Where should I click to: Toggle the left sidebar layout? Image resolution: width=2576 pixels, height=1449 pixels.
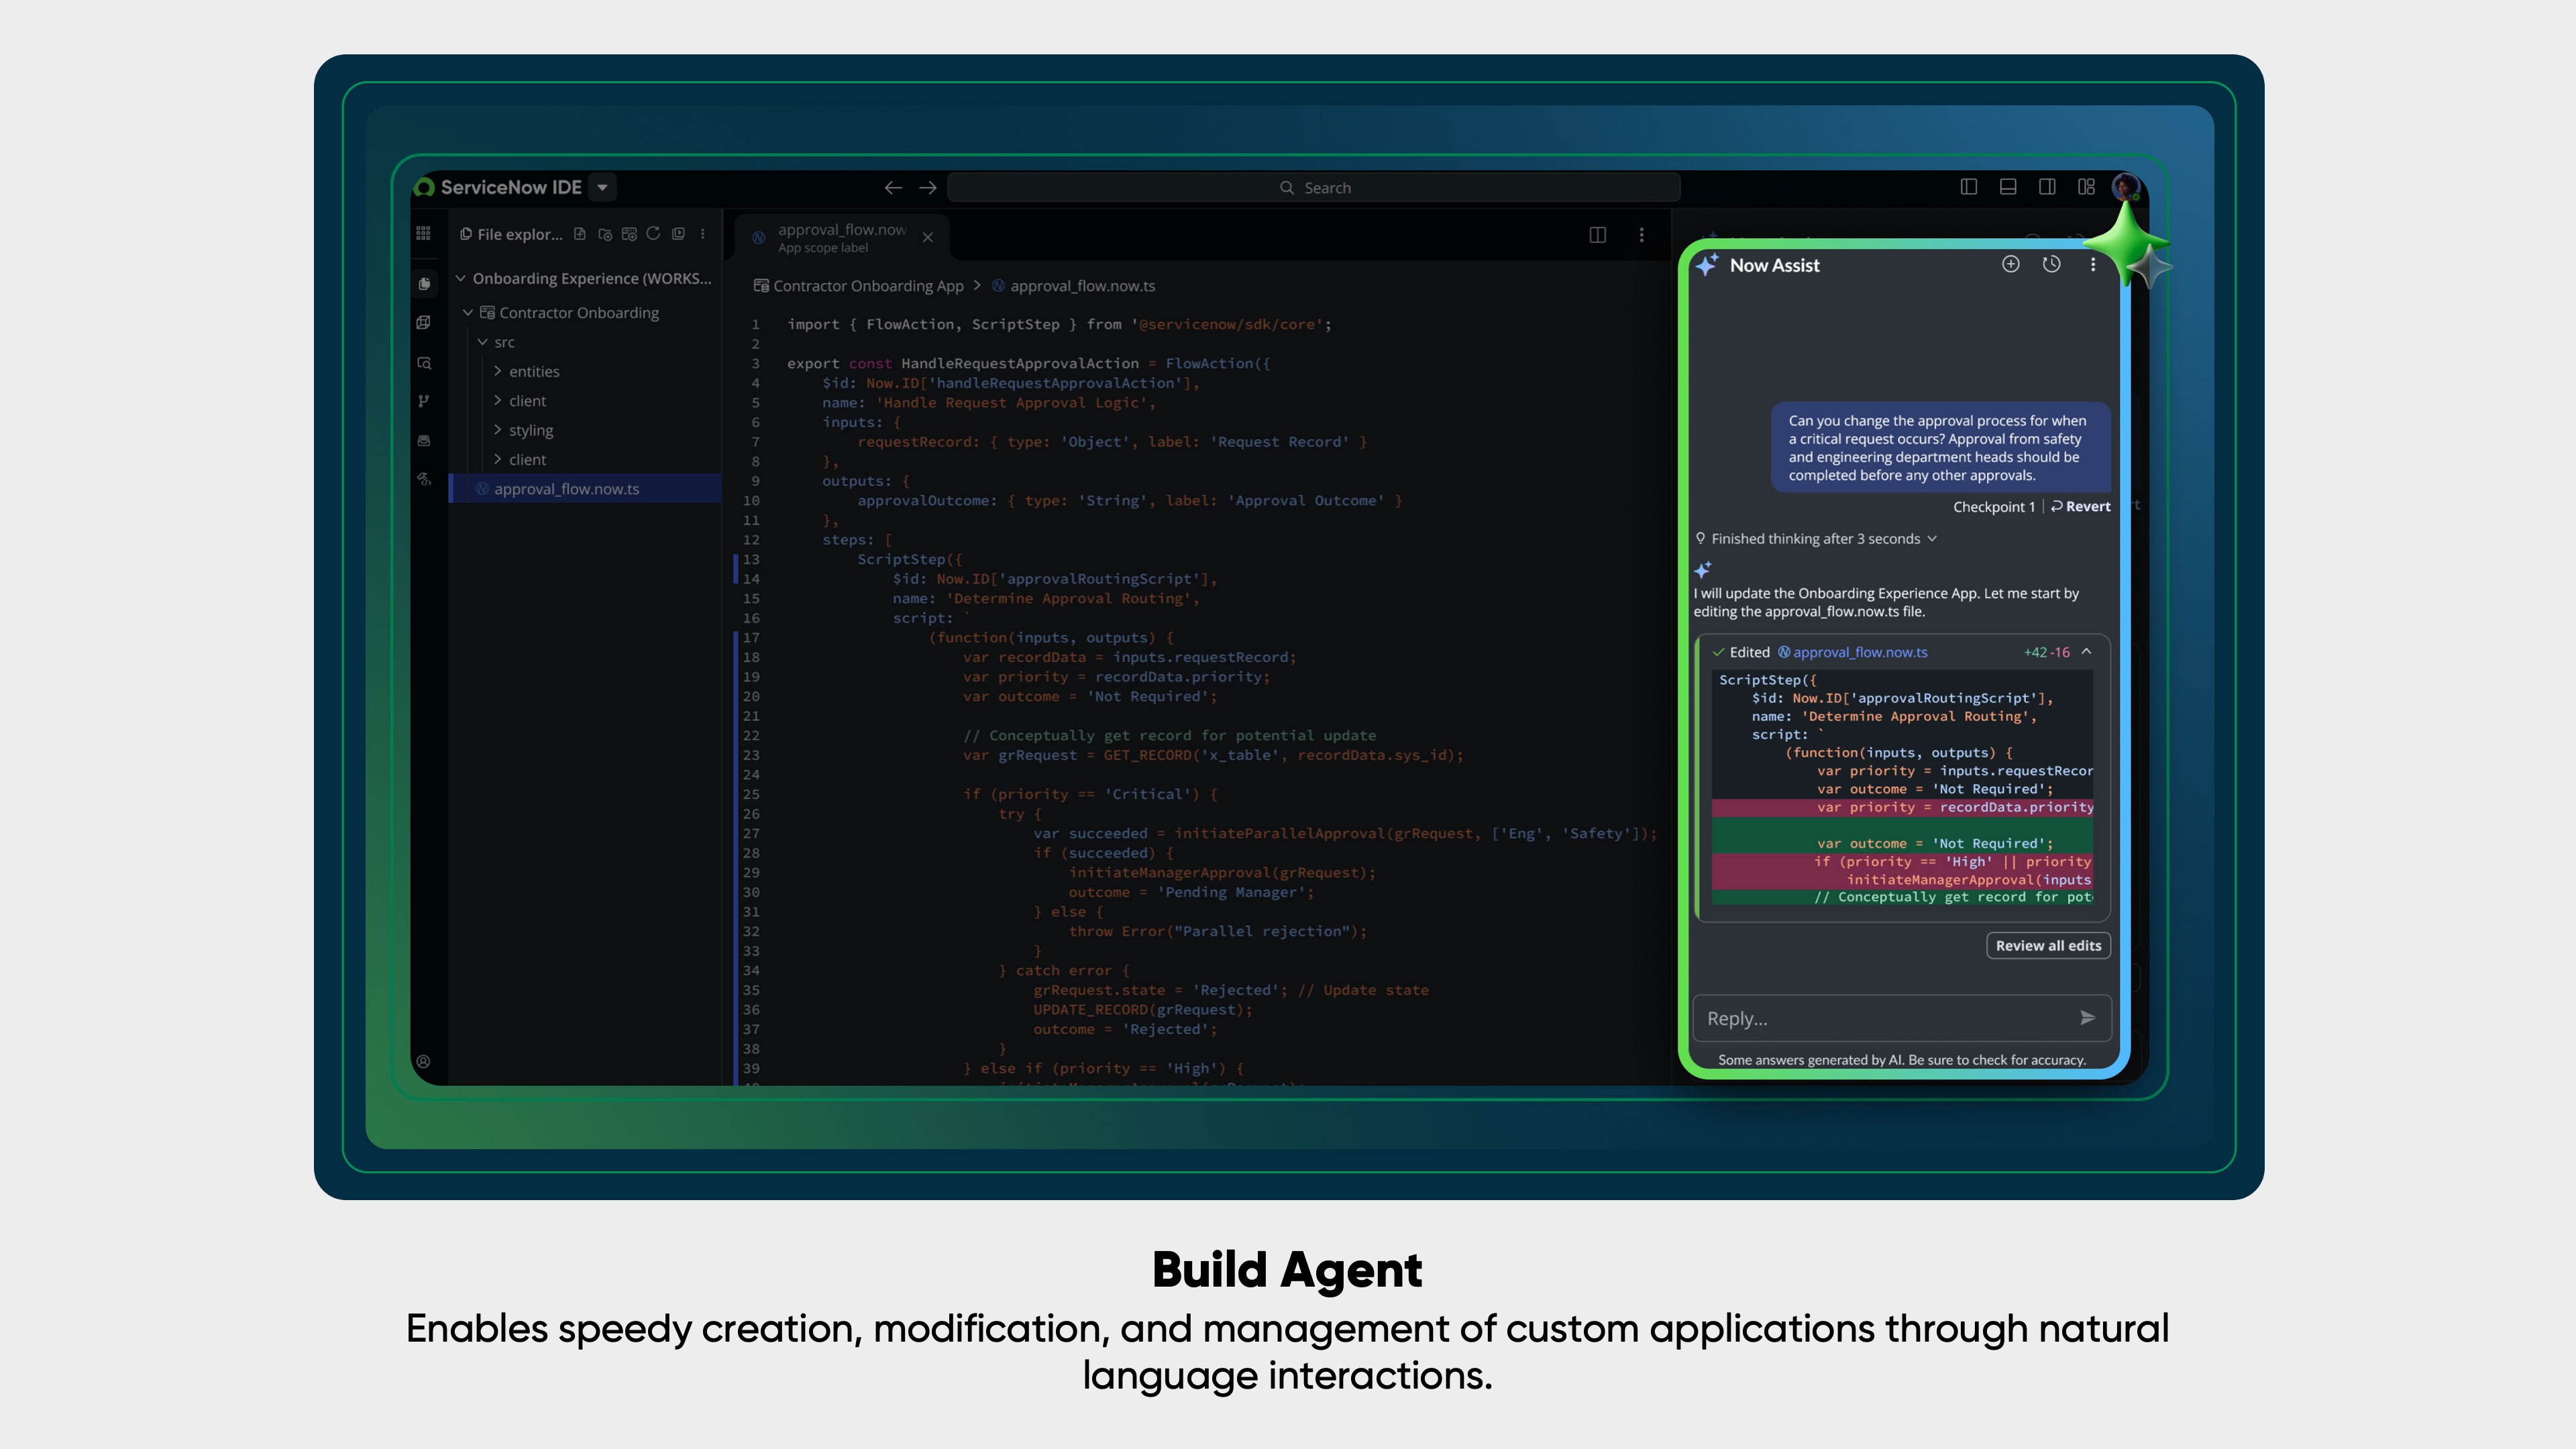pos(1968,187)
